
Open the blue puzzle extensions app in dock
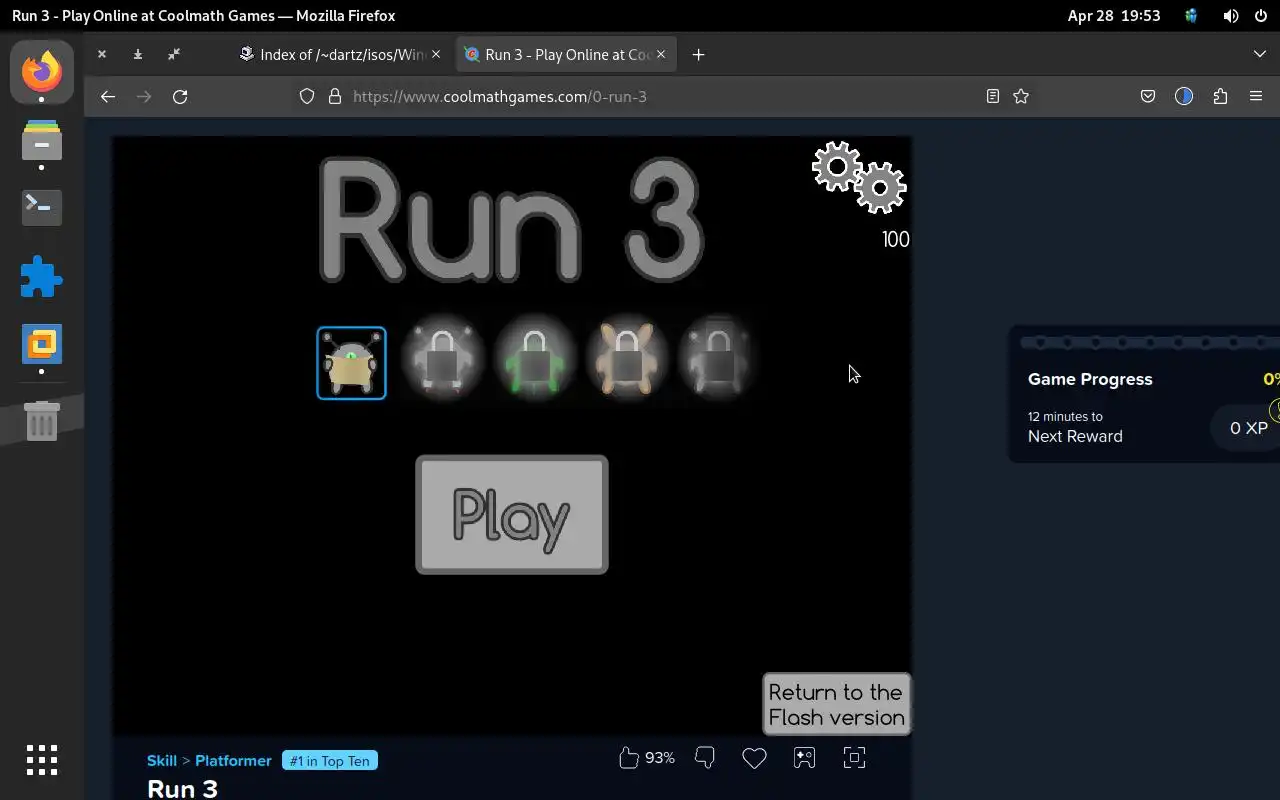coord(42,276)
